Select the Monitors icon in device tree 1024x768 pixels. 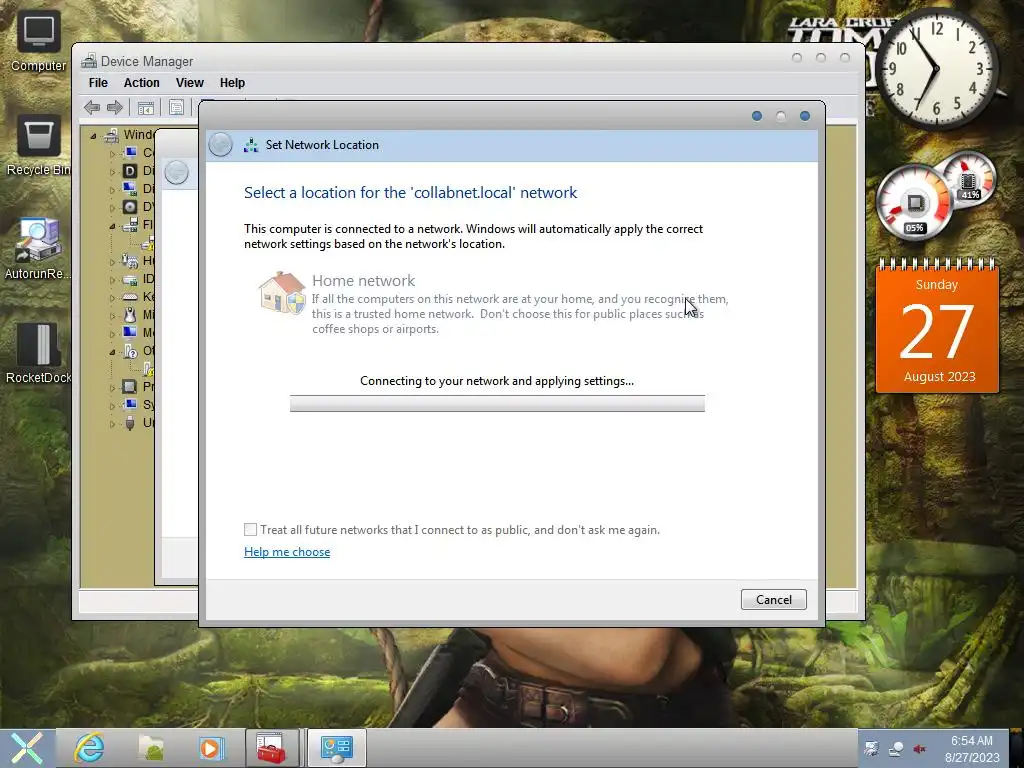130,332
